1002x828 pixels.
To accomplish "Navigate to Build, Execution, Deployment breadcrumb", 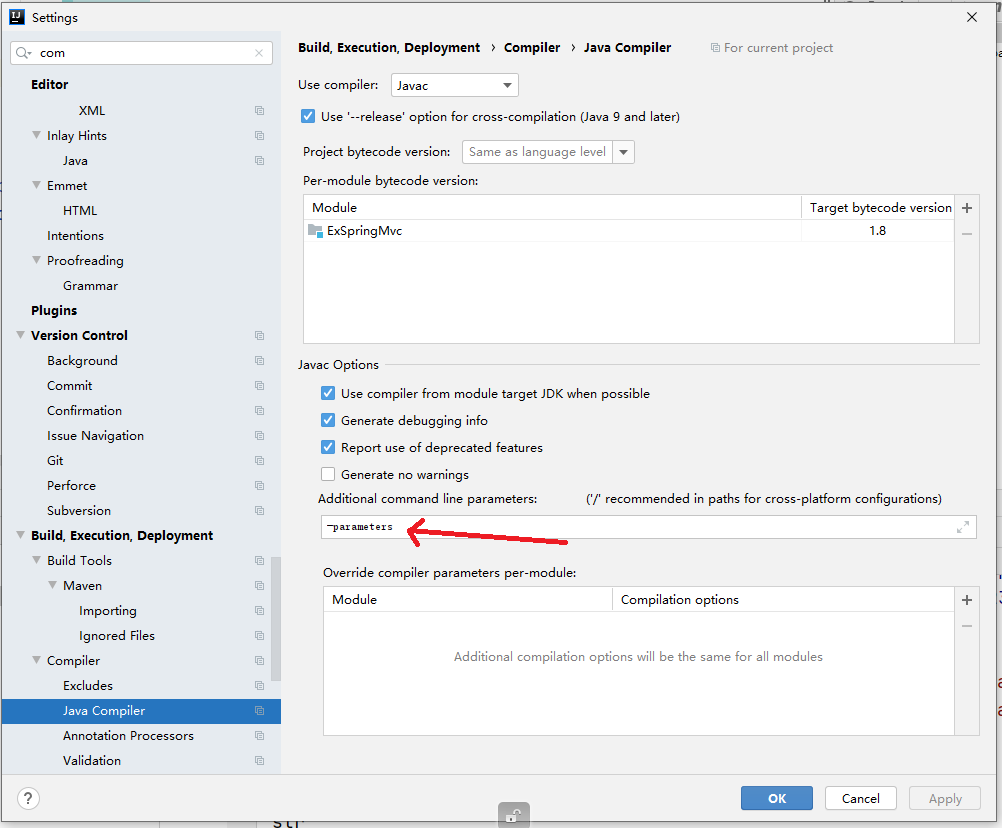I will point(389,48).
